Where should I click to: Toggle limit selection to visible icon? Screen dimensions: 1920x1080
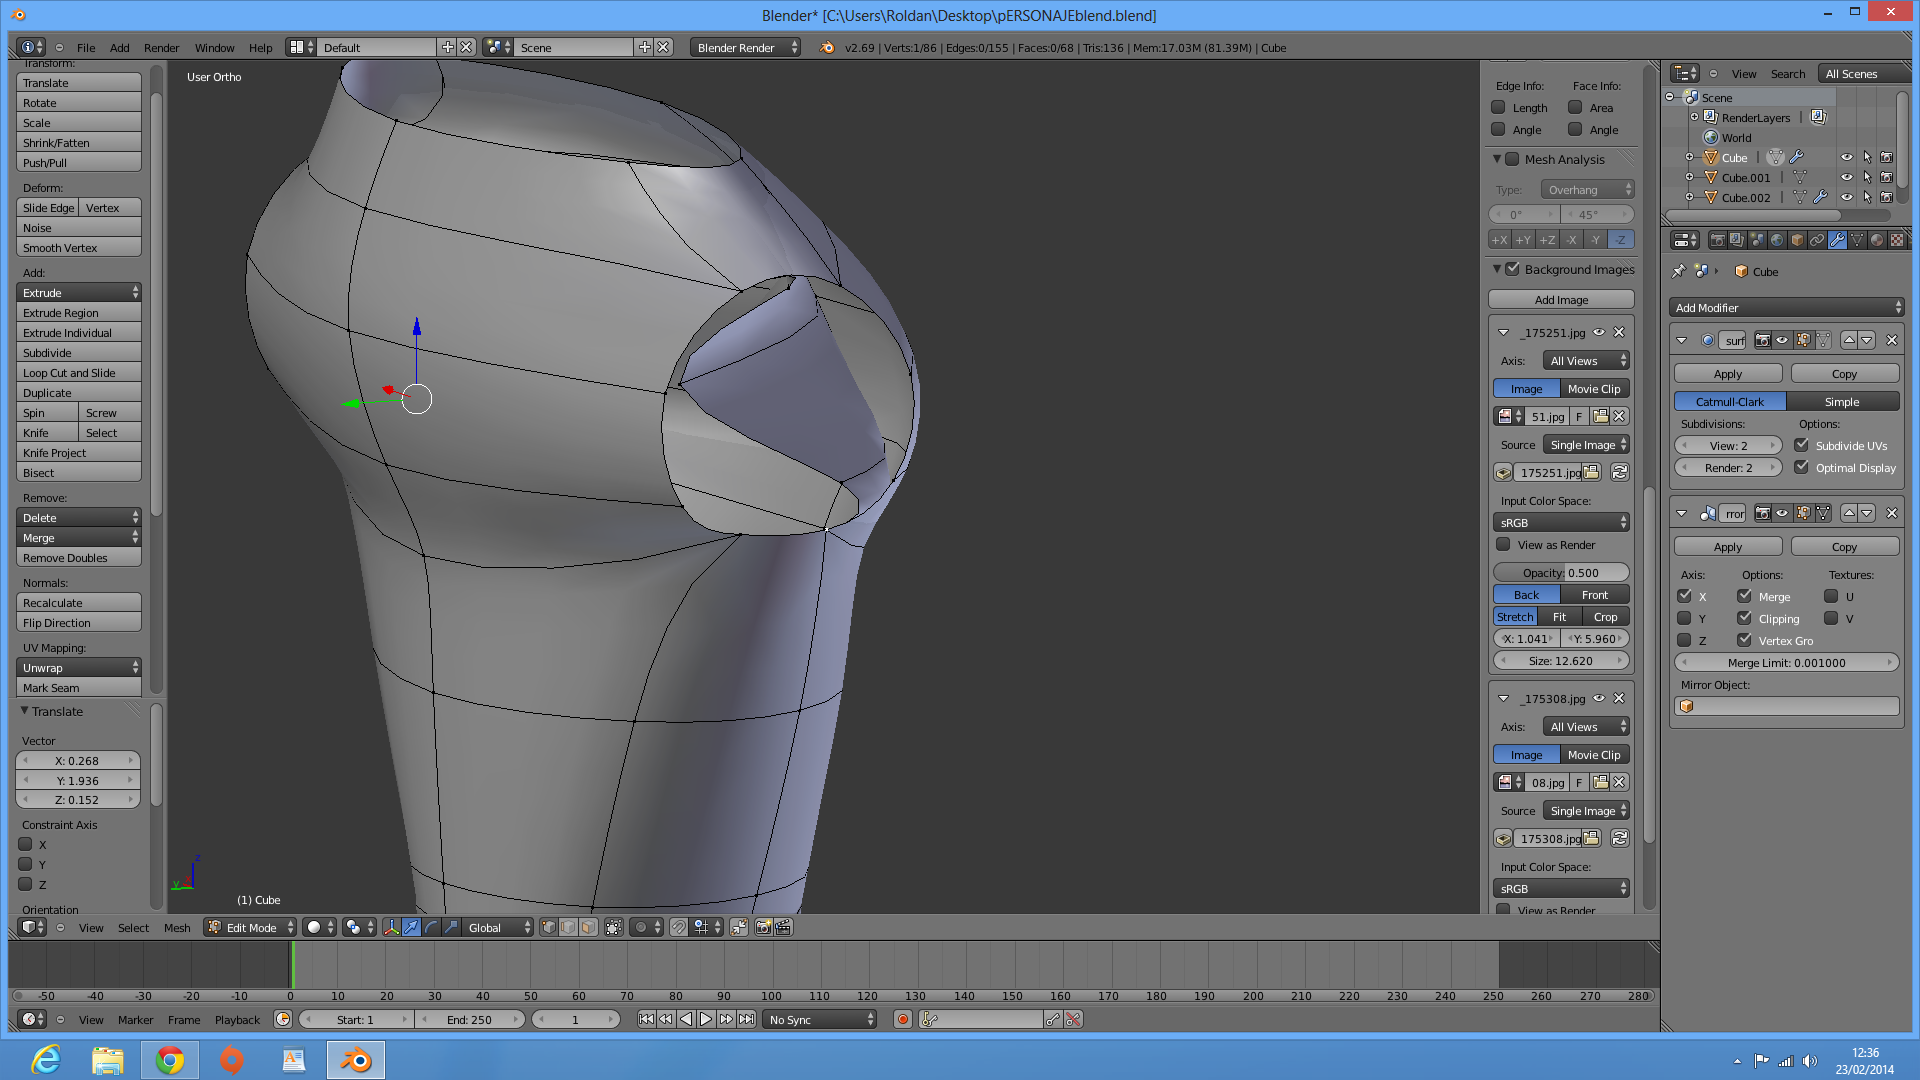click(x=614, y=928)
